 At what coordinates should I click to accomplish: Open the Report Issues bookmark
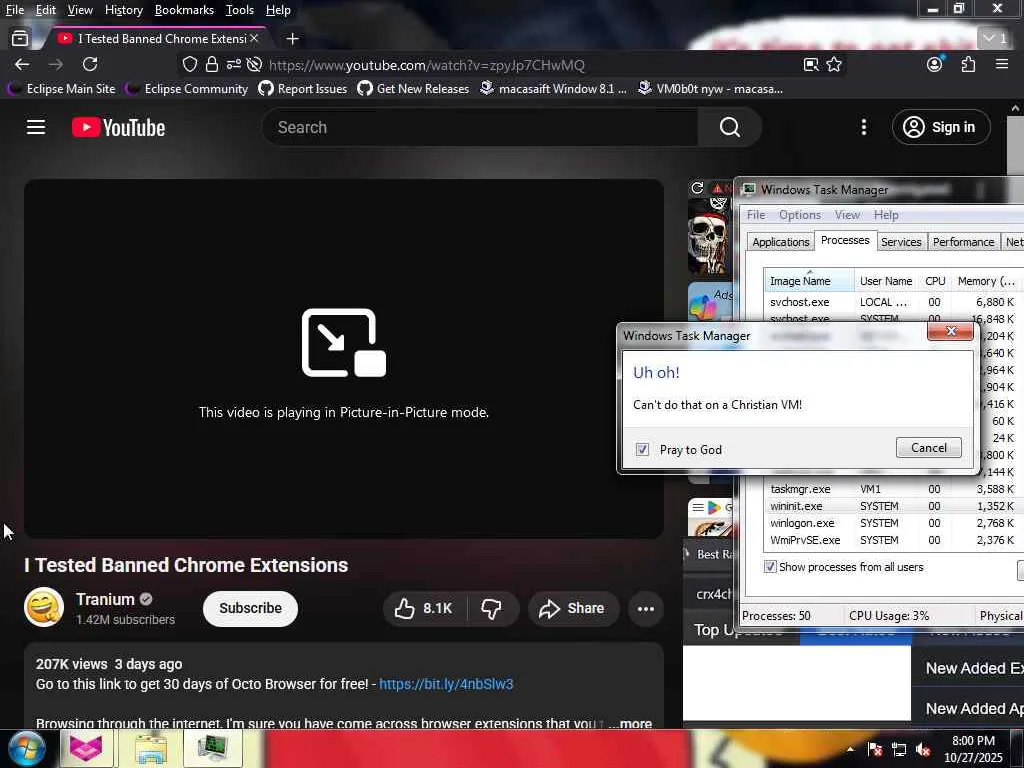click(x=303, y=89)
